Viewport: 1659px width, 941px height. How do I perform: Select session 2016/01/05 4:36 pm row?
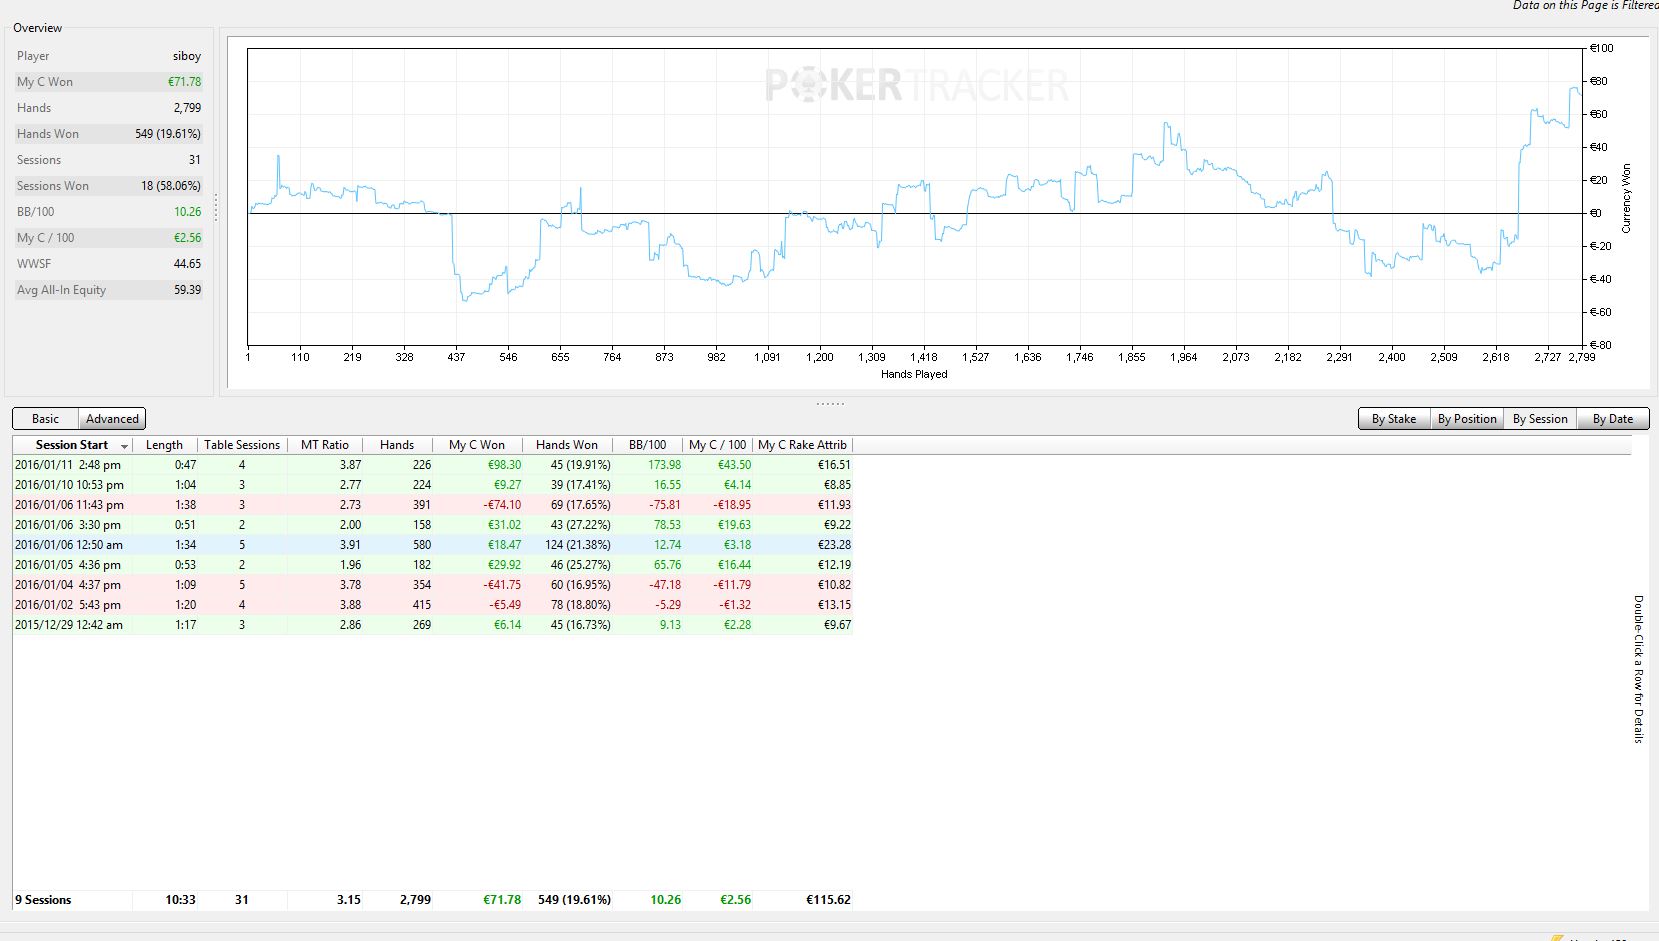(432, 565)
